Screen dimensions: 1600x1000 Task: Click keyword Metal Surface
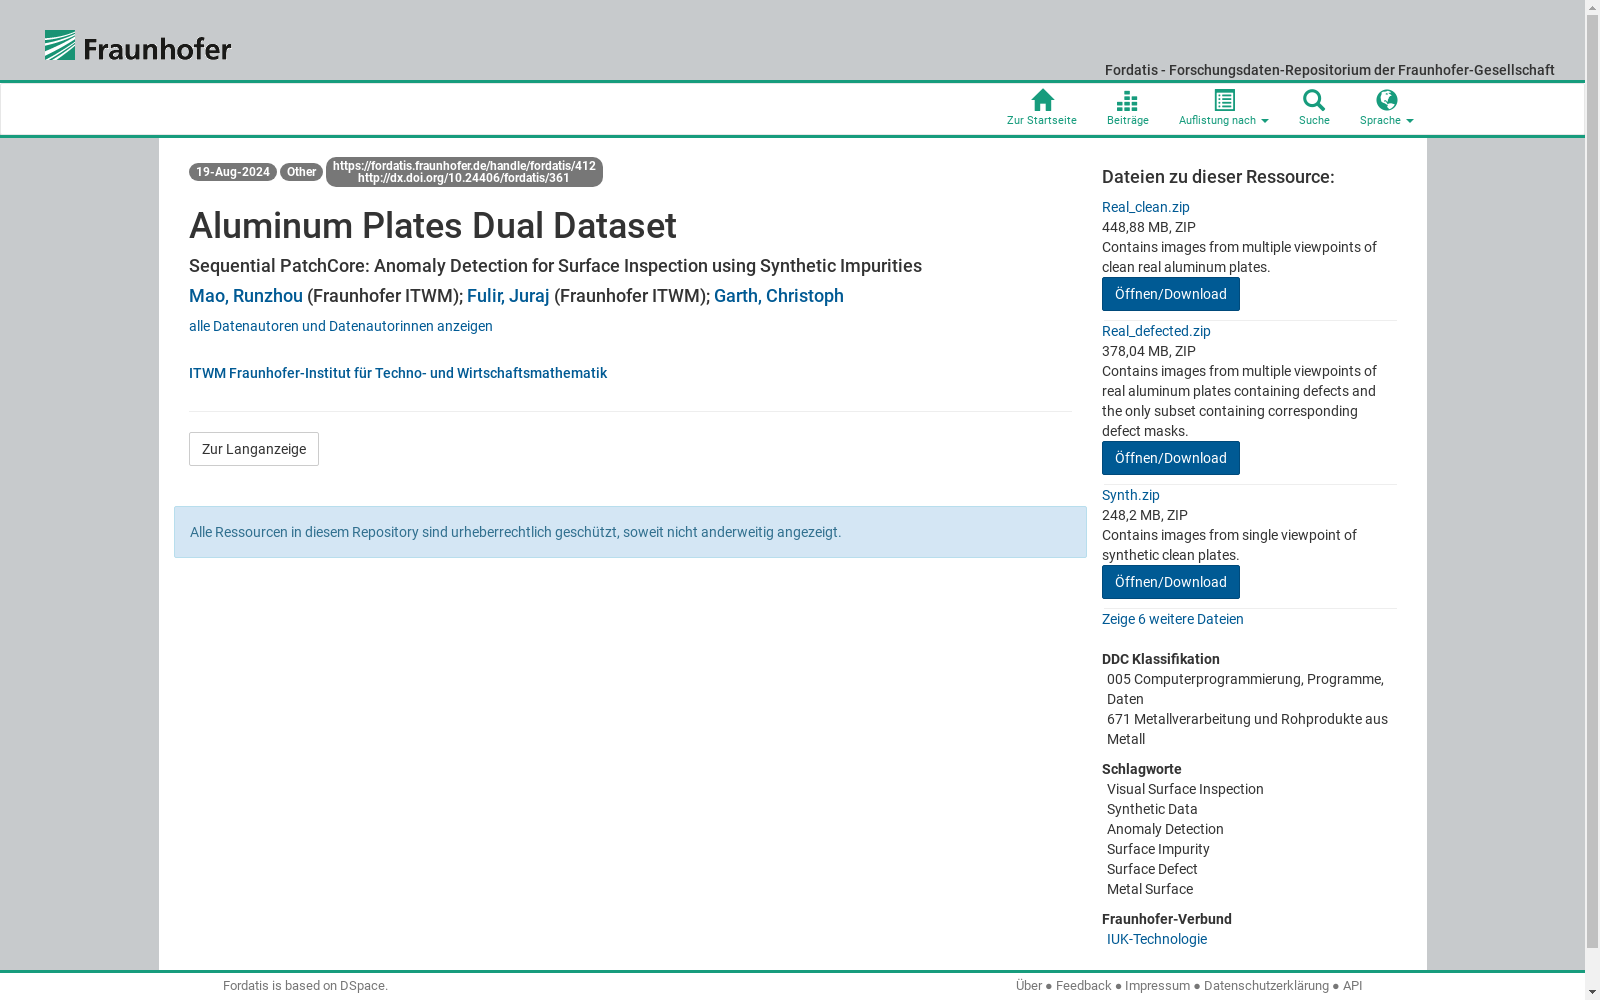pyautogui.click(x=1150, y=889)
